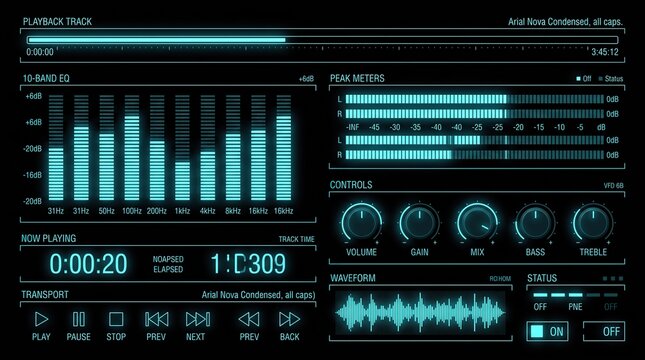Viewport: 645px width, 360px height.
Task: Click the 1kHz EQ band
Action: click(x=182, y=148)
